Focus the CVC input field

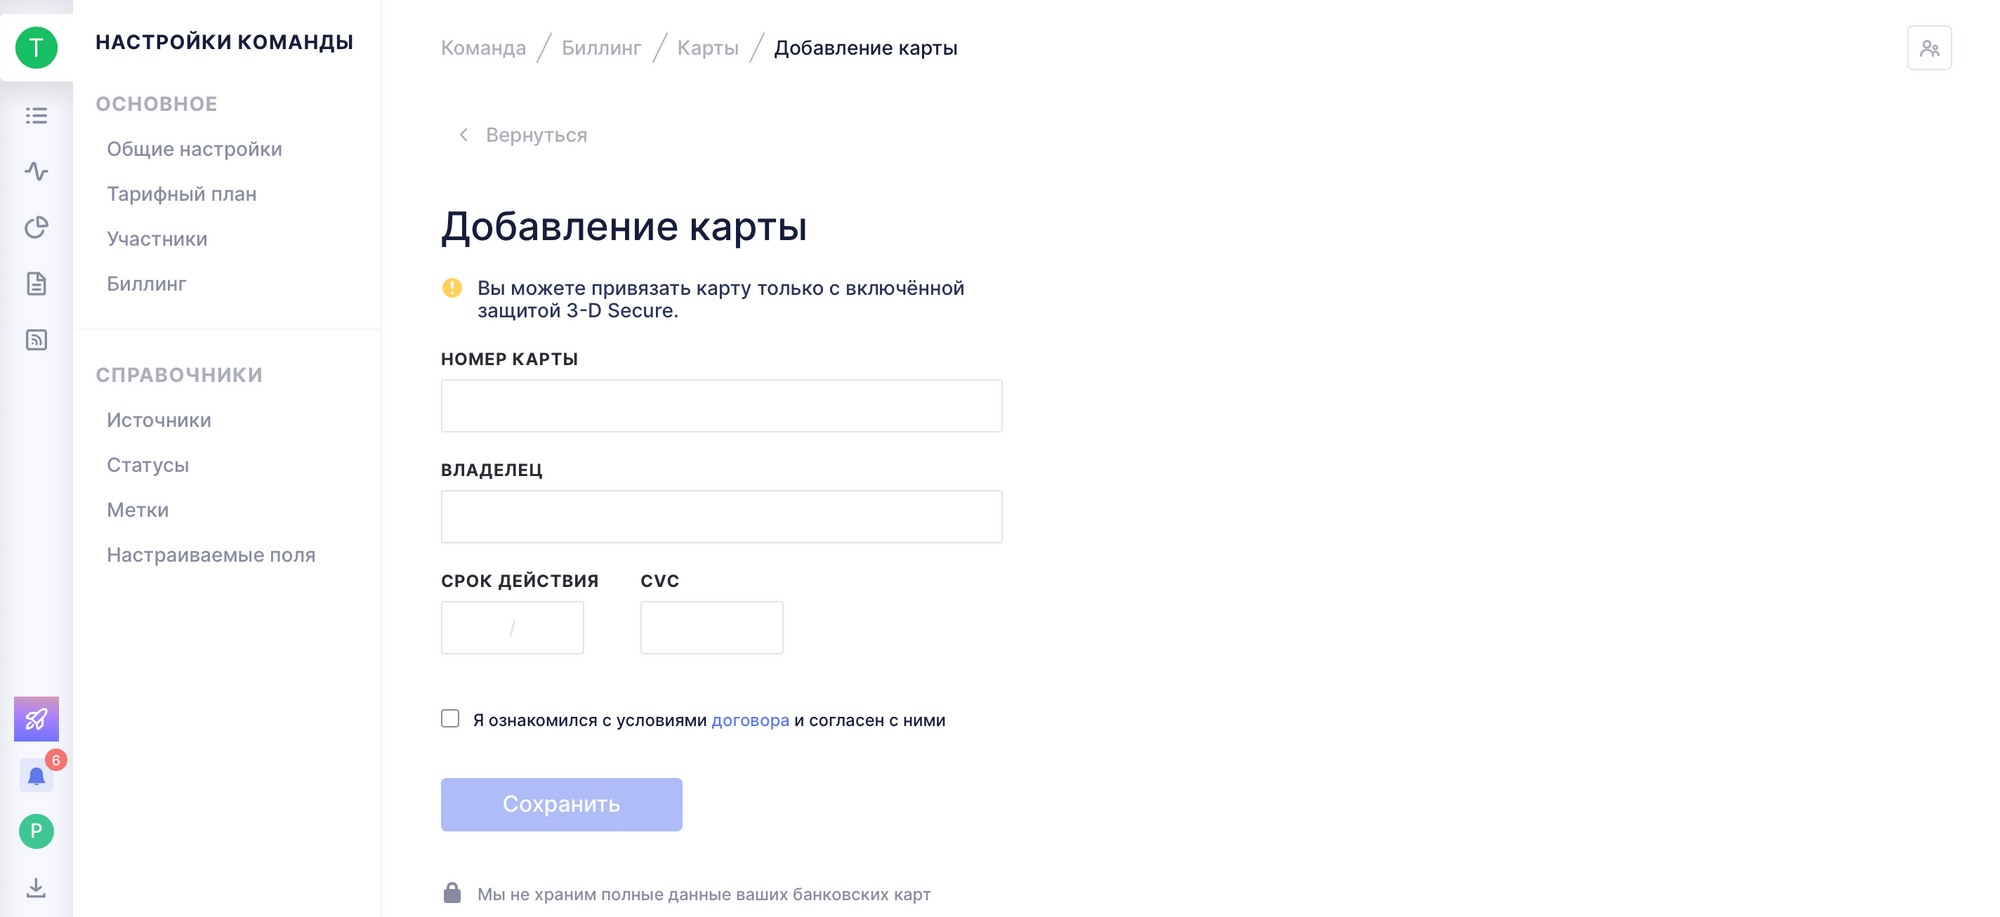coord(712,628)
